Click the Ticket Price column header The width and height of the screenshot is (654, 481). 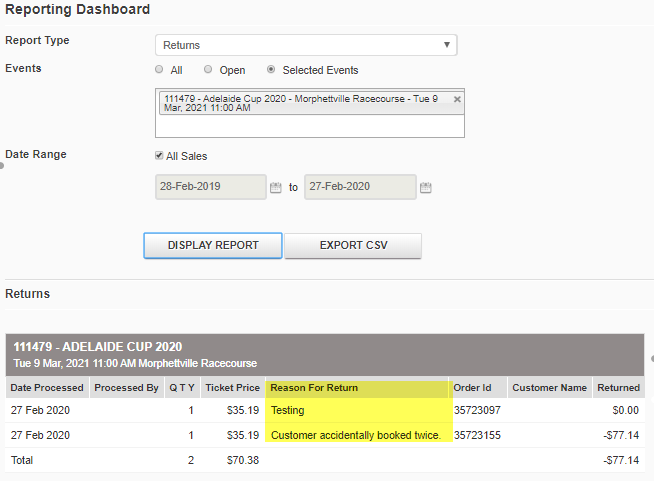point(233,388)
